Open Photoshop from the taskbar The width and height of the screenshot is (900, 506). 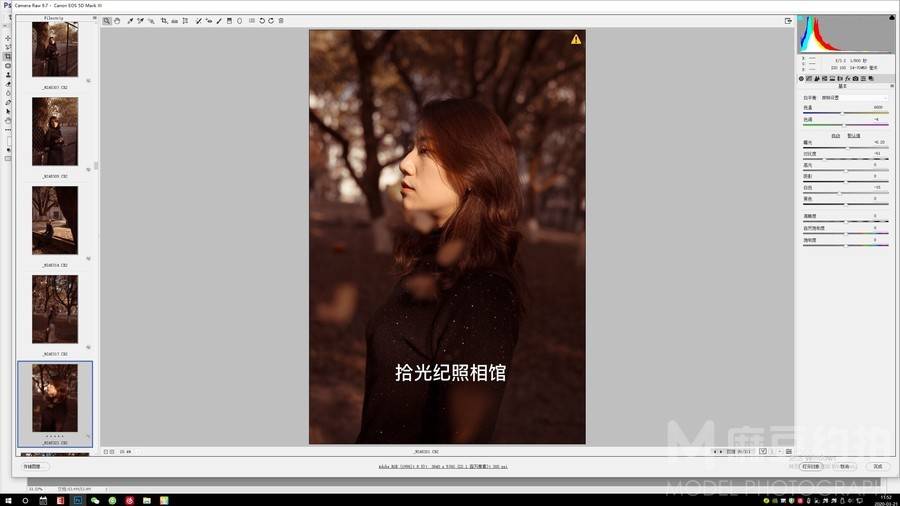click(x=77, y=500)
